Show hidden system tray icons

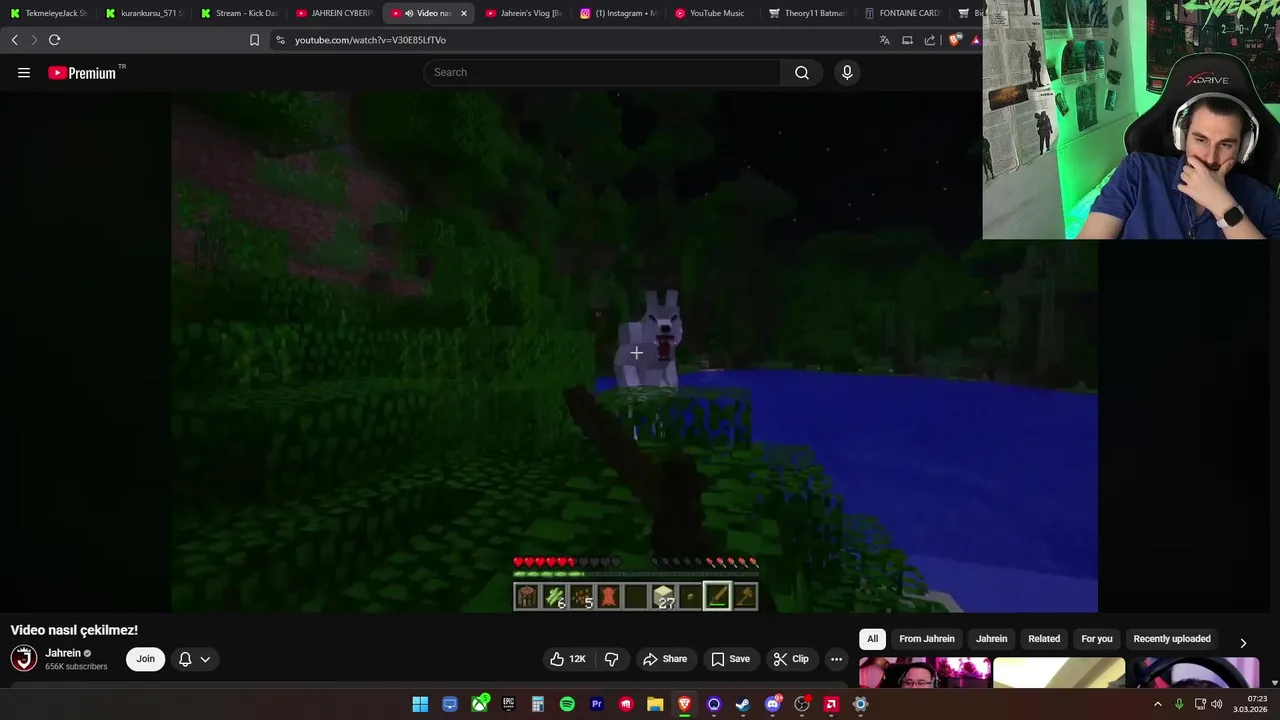[1158, 704]
